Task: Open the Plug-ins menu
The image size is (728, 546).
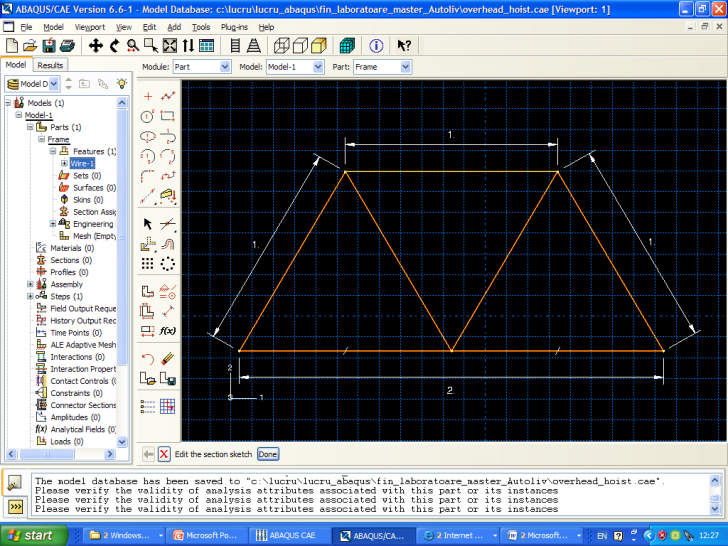Action: tap(234, 27)
